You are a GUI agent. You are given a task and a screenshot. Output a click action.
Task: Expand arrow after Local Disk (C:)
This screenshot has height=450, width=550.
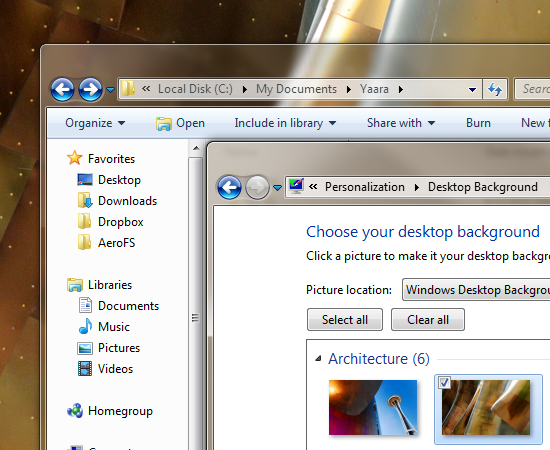pos(245,90)
